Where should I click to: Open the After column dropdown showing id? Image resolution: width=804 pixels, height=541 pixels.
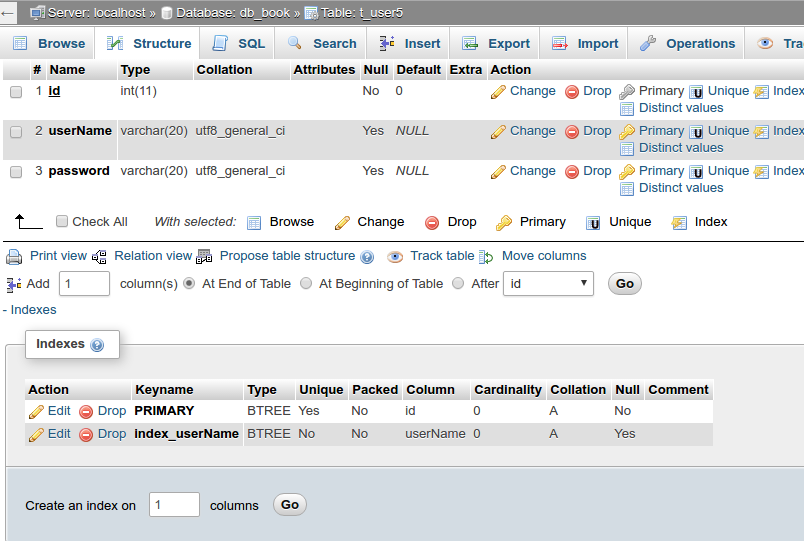(548, 284)
